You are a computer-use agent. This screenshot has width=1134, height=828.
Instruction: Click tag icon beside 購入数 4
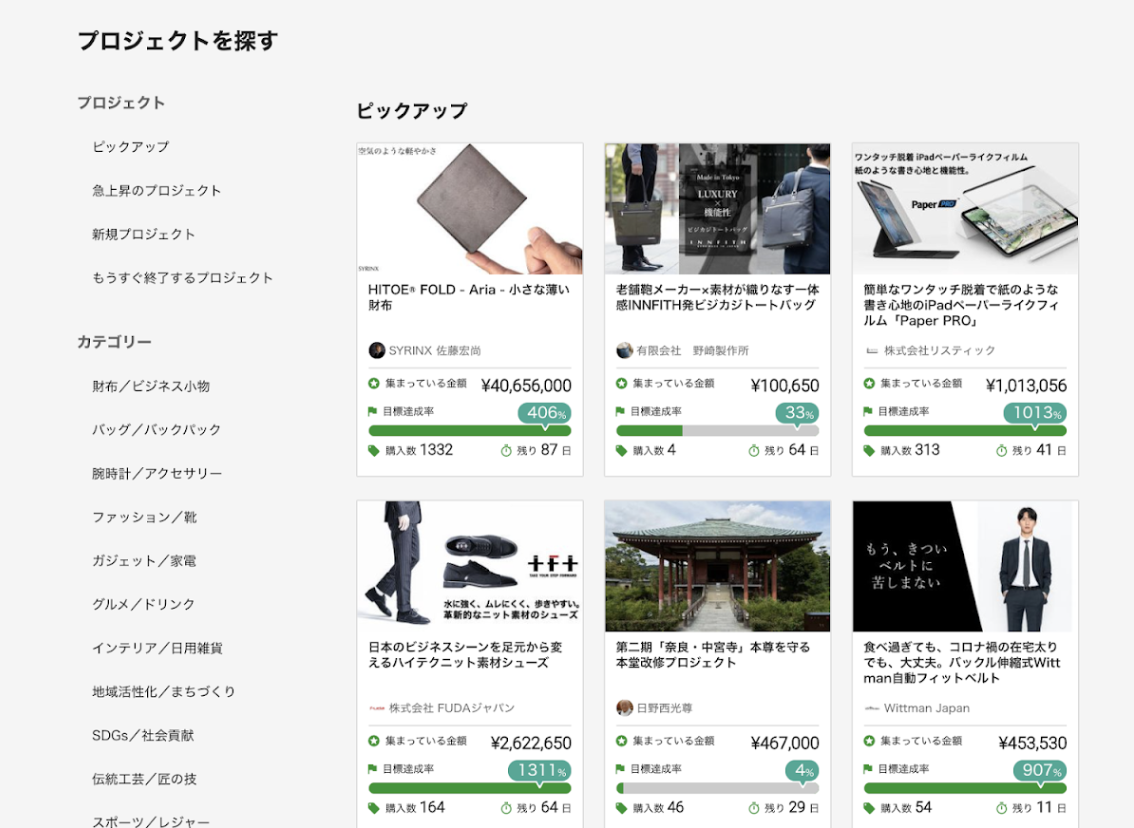coord(621,451)
